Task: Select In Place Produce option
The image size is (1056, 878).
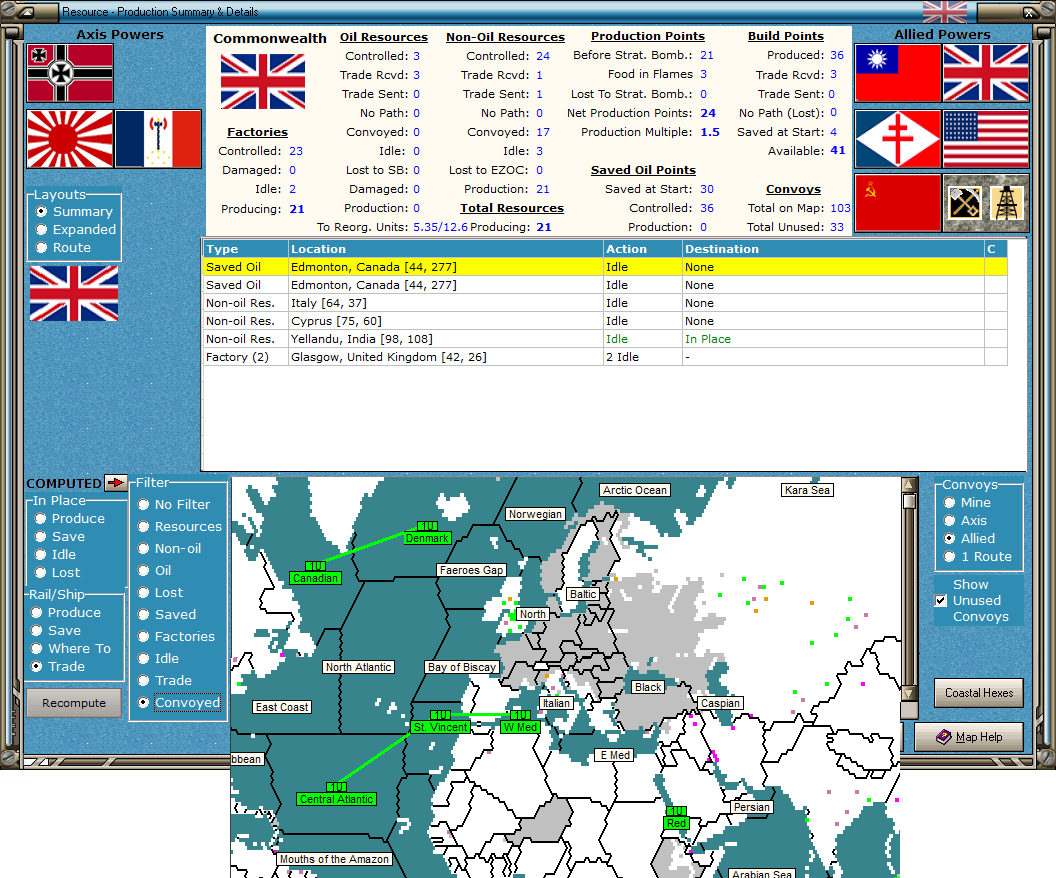Action: (70, 518)
